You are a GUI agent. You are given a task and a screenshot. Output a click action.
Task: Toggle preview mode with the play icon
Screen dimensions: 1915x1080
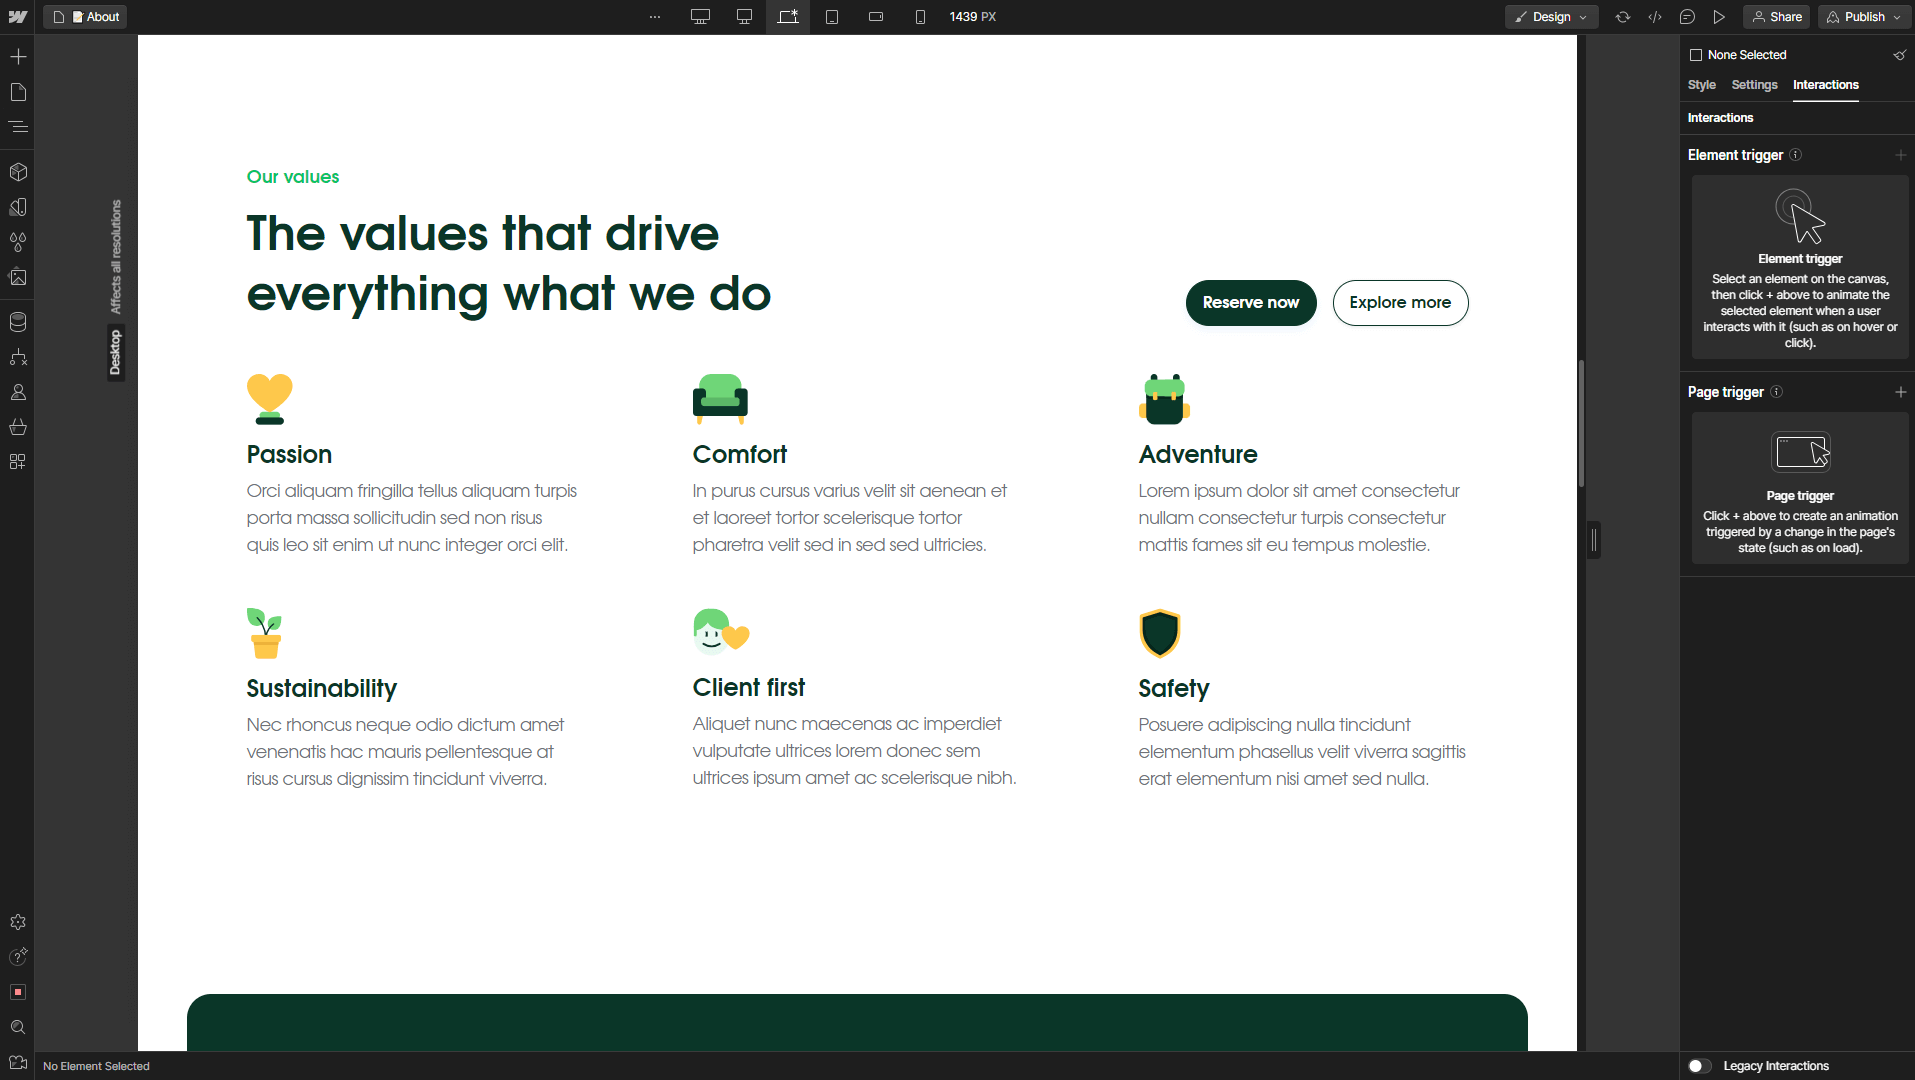1720,17
